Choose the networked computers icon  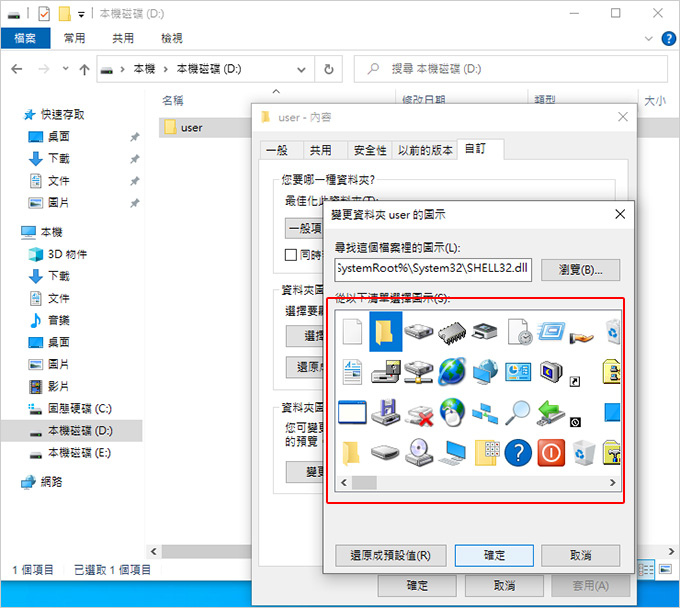coord(485,413)
